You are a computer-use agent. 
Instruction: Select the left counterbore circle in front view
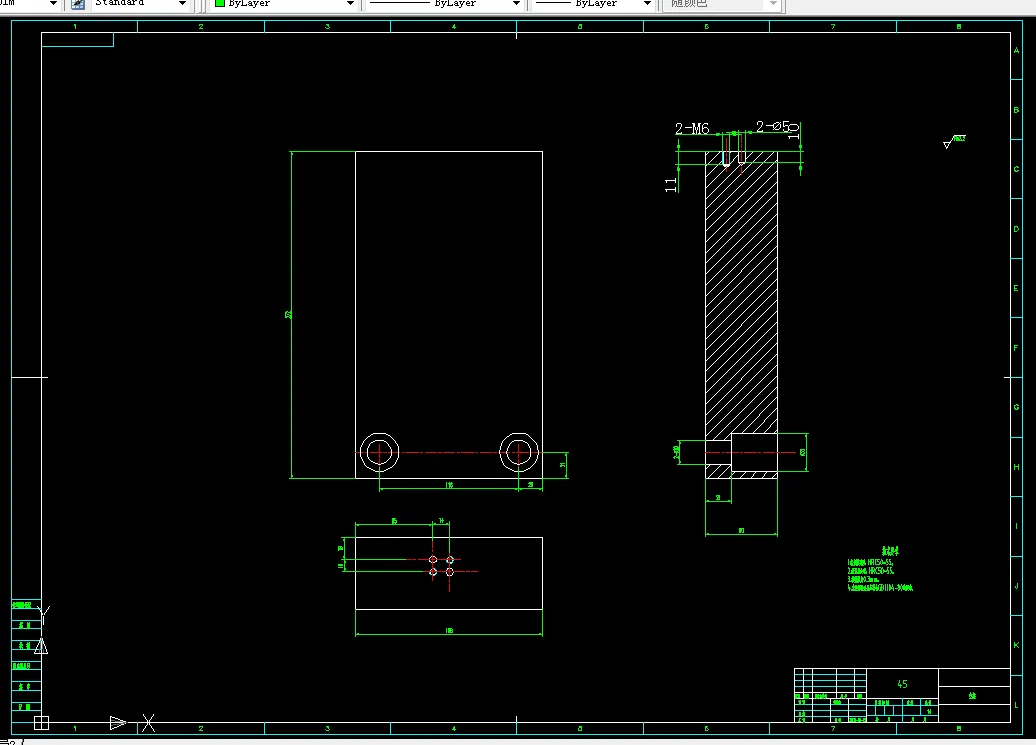click(x=379, y=452)
